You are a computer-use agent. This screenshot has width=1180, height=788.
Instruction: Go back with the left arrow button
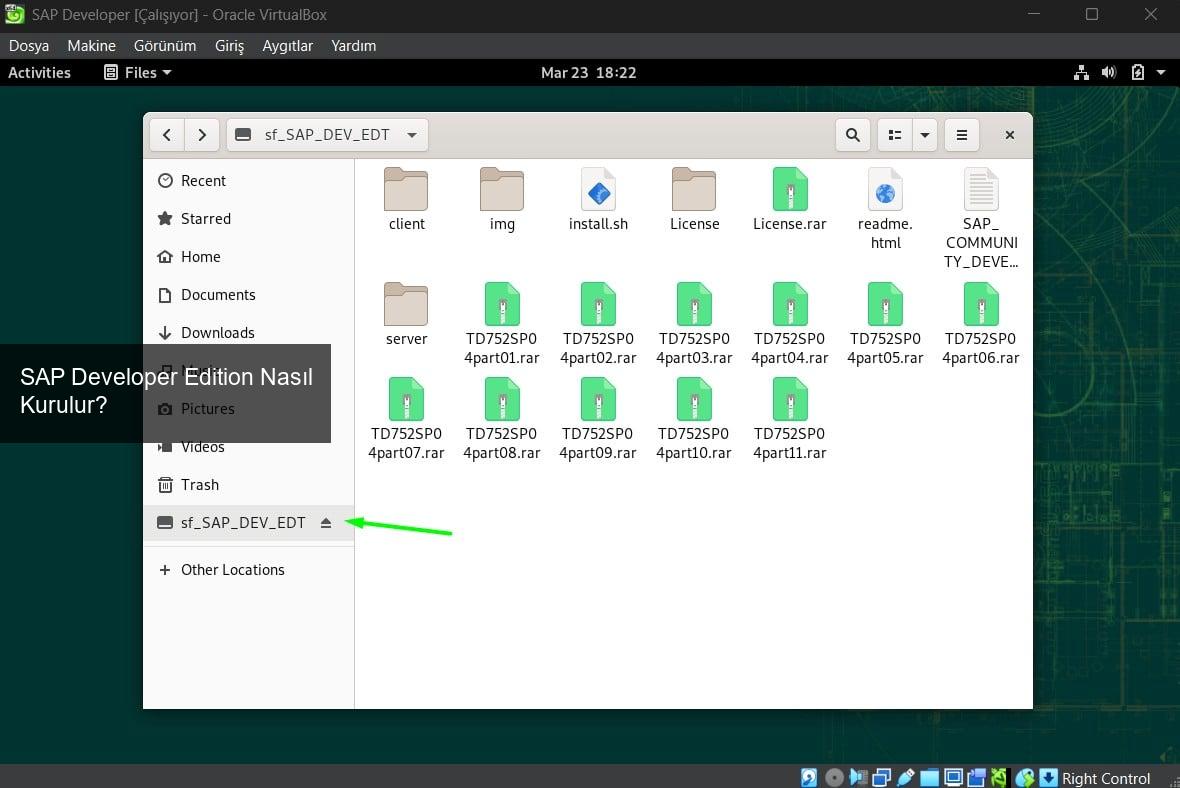(166, 135)
